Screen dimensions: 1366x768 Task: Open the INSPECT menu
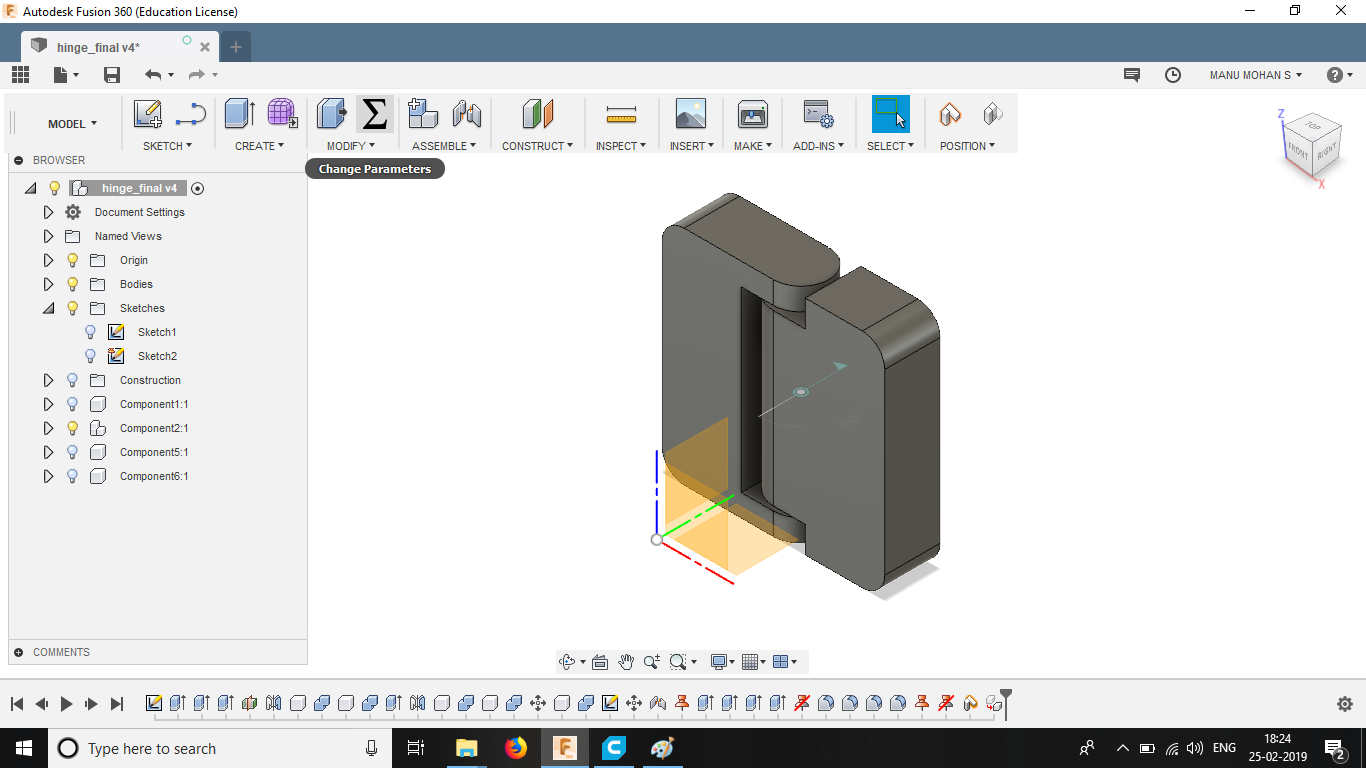[x=621, y=146]
